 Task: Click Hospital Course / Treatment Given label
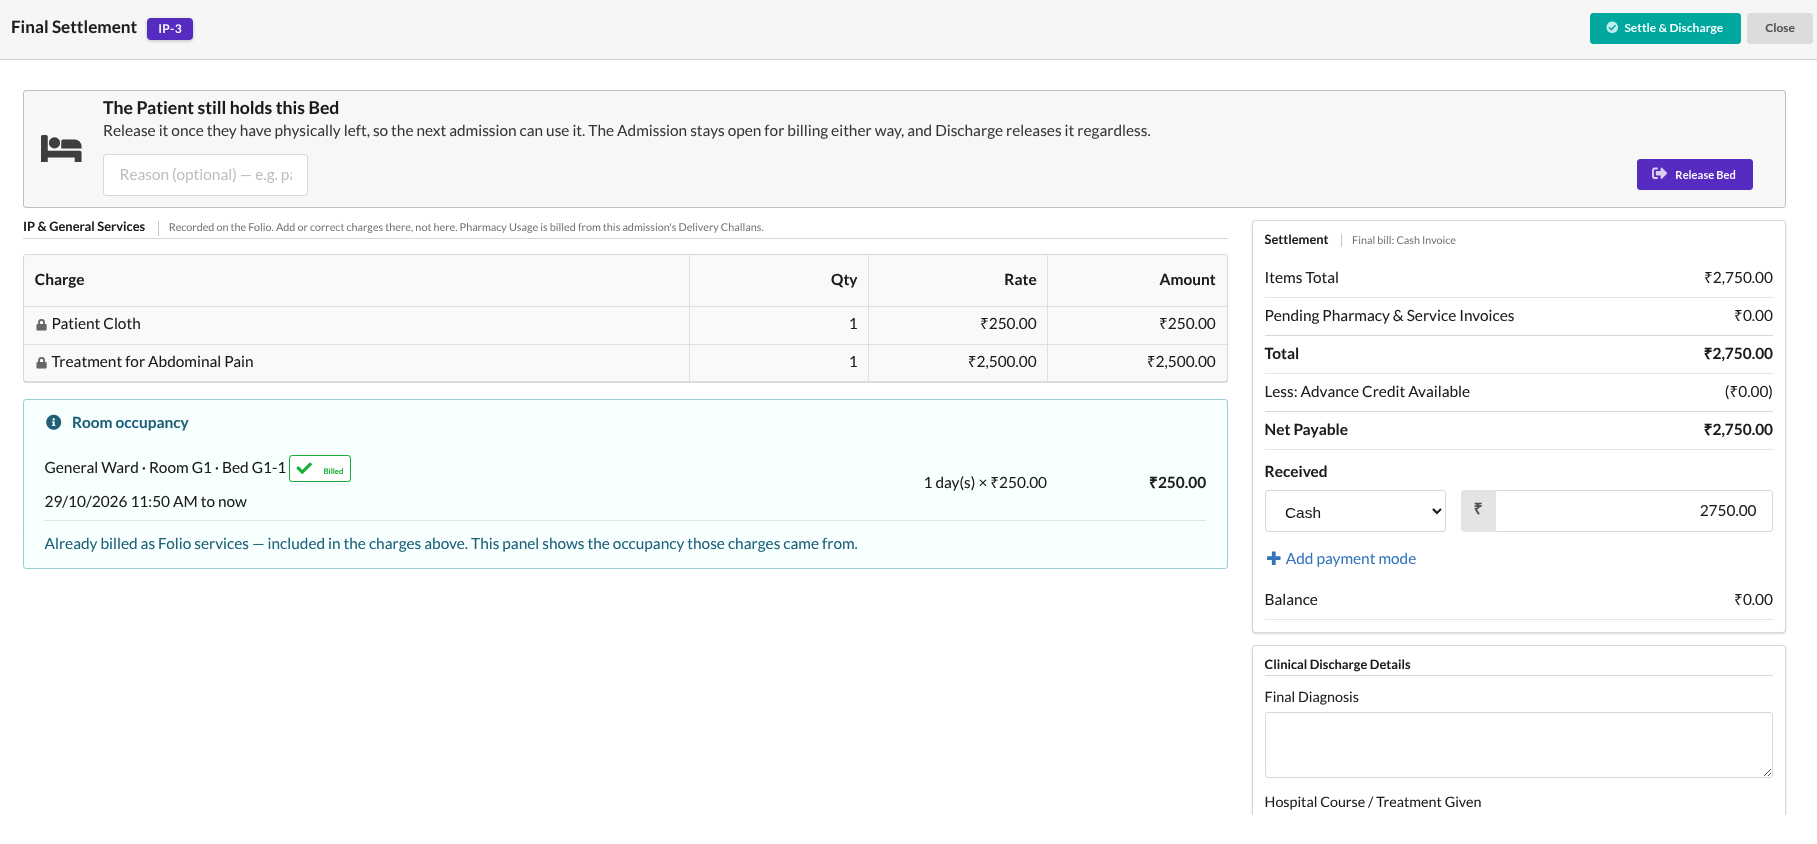1372,802
